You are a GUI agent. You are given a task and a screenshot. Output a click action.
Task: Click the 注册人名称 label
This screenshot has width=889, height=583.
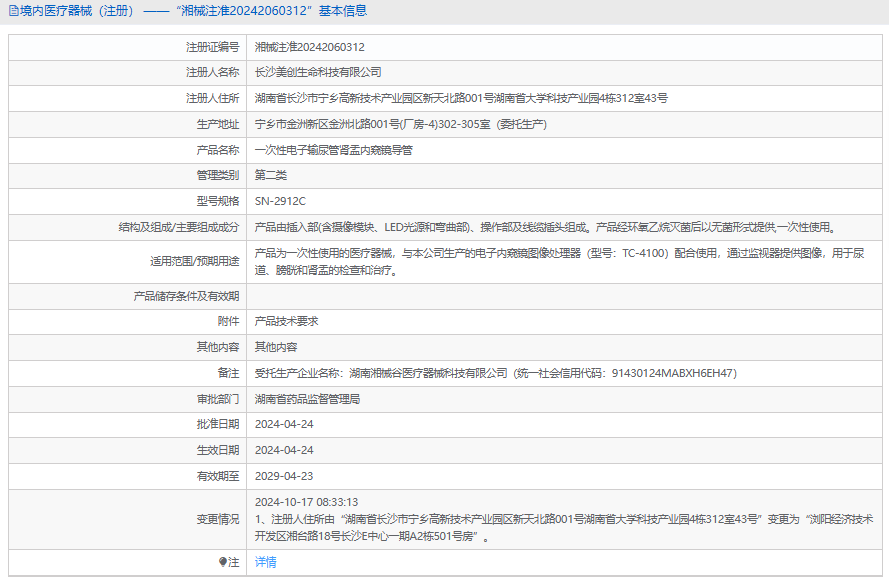click(213, 72)
